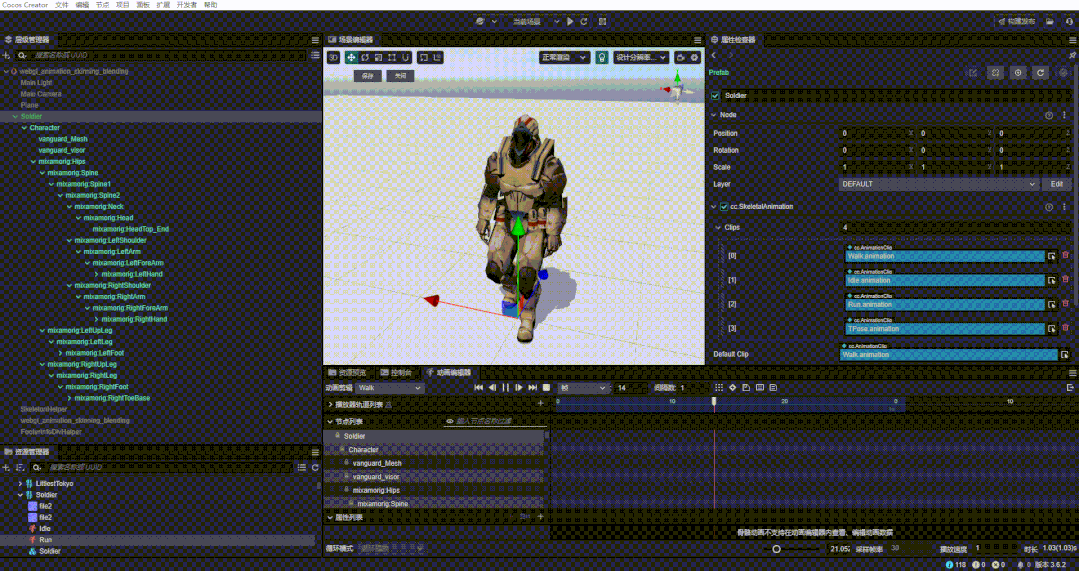Collapse the Node section
1079x571 pixels.
(714, 115)
